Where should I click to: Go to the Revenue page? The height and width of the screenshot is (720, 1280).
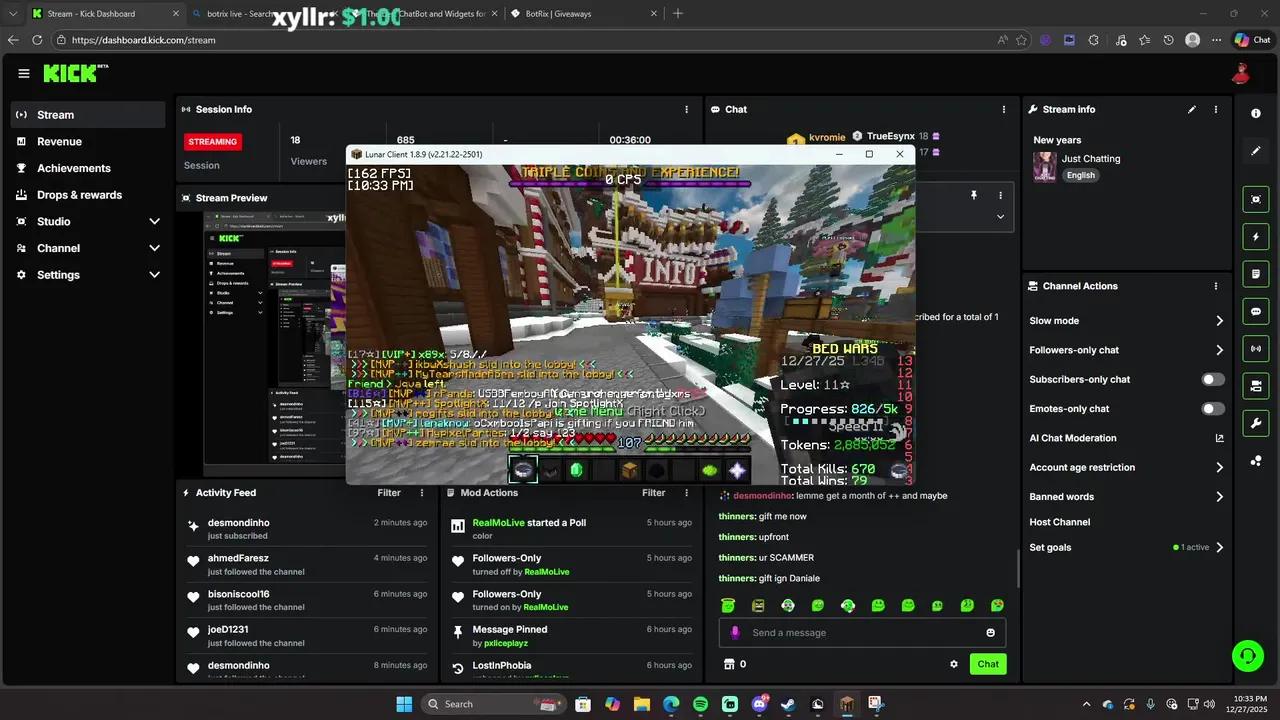click(88, 142)
